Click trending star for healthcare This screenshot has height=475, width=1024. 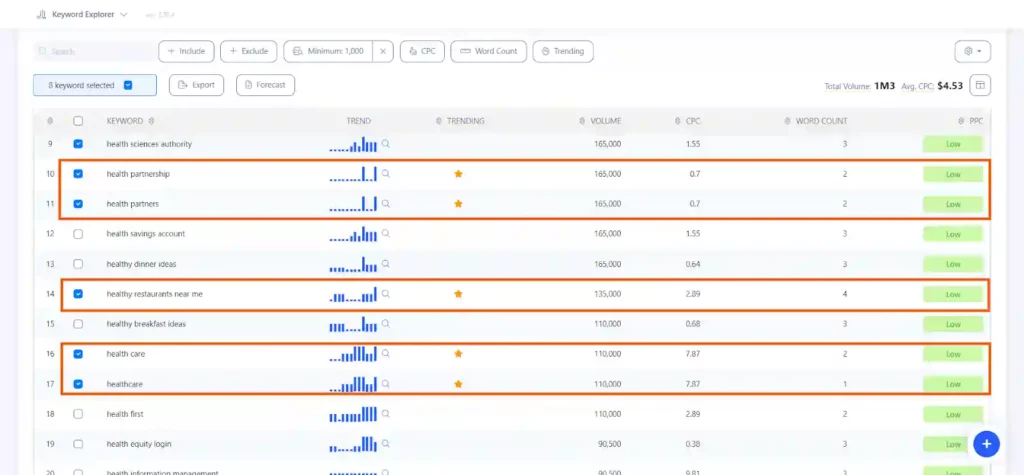[458, 384]
